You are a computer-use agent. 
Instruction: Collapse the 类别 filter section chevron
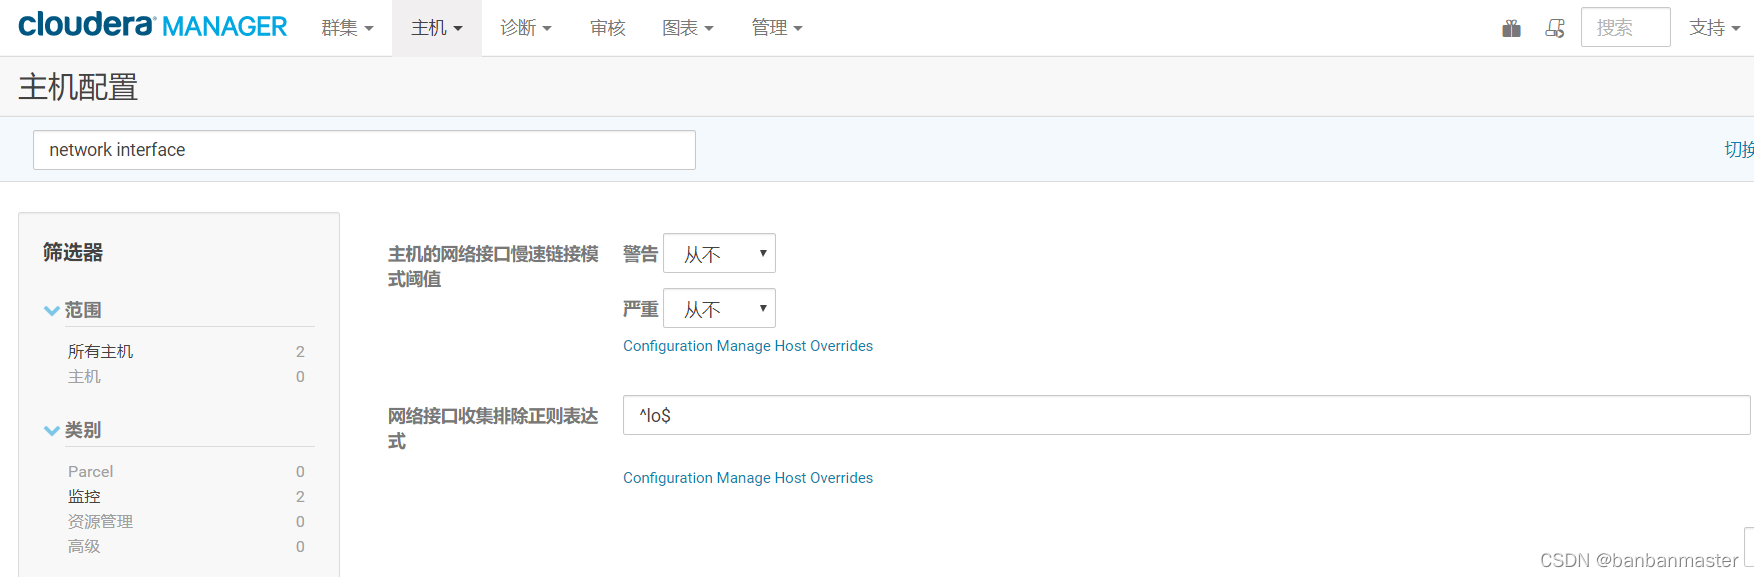[52, 431]
